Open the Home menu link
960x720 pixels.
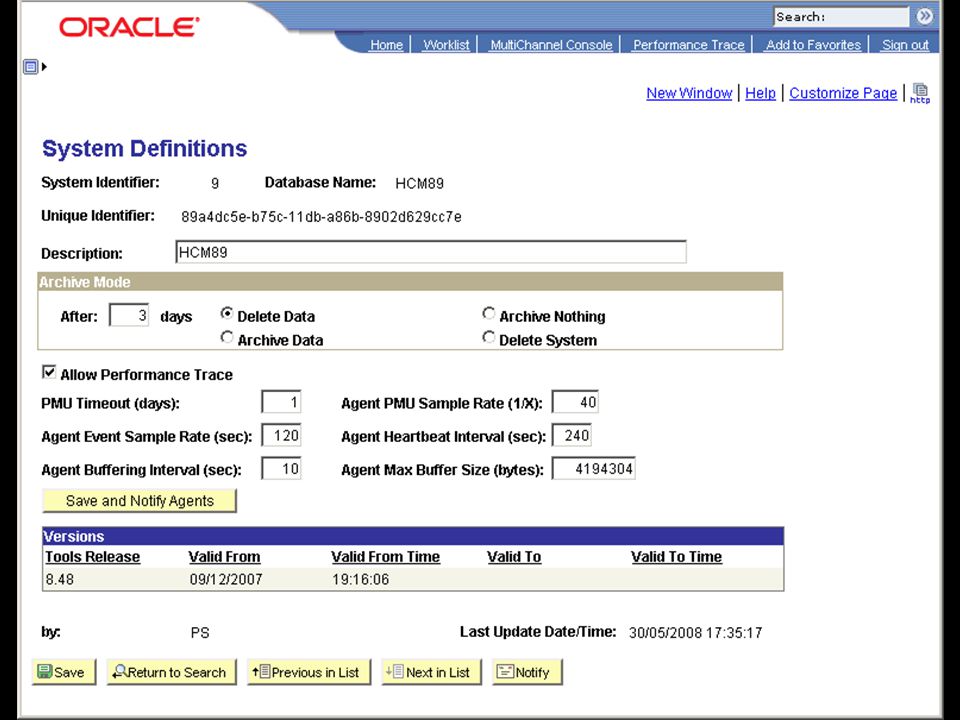coord(386,45)
